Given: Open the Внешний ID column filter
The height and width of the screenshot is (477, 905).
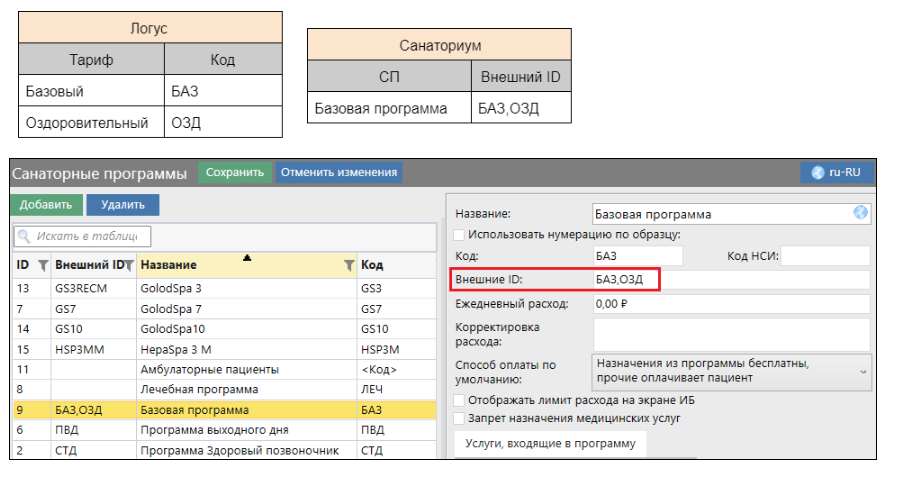Looking at the screenshot, I should 129,265.
